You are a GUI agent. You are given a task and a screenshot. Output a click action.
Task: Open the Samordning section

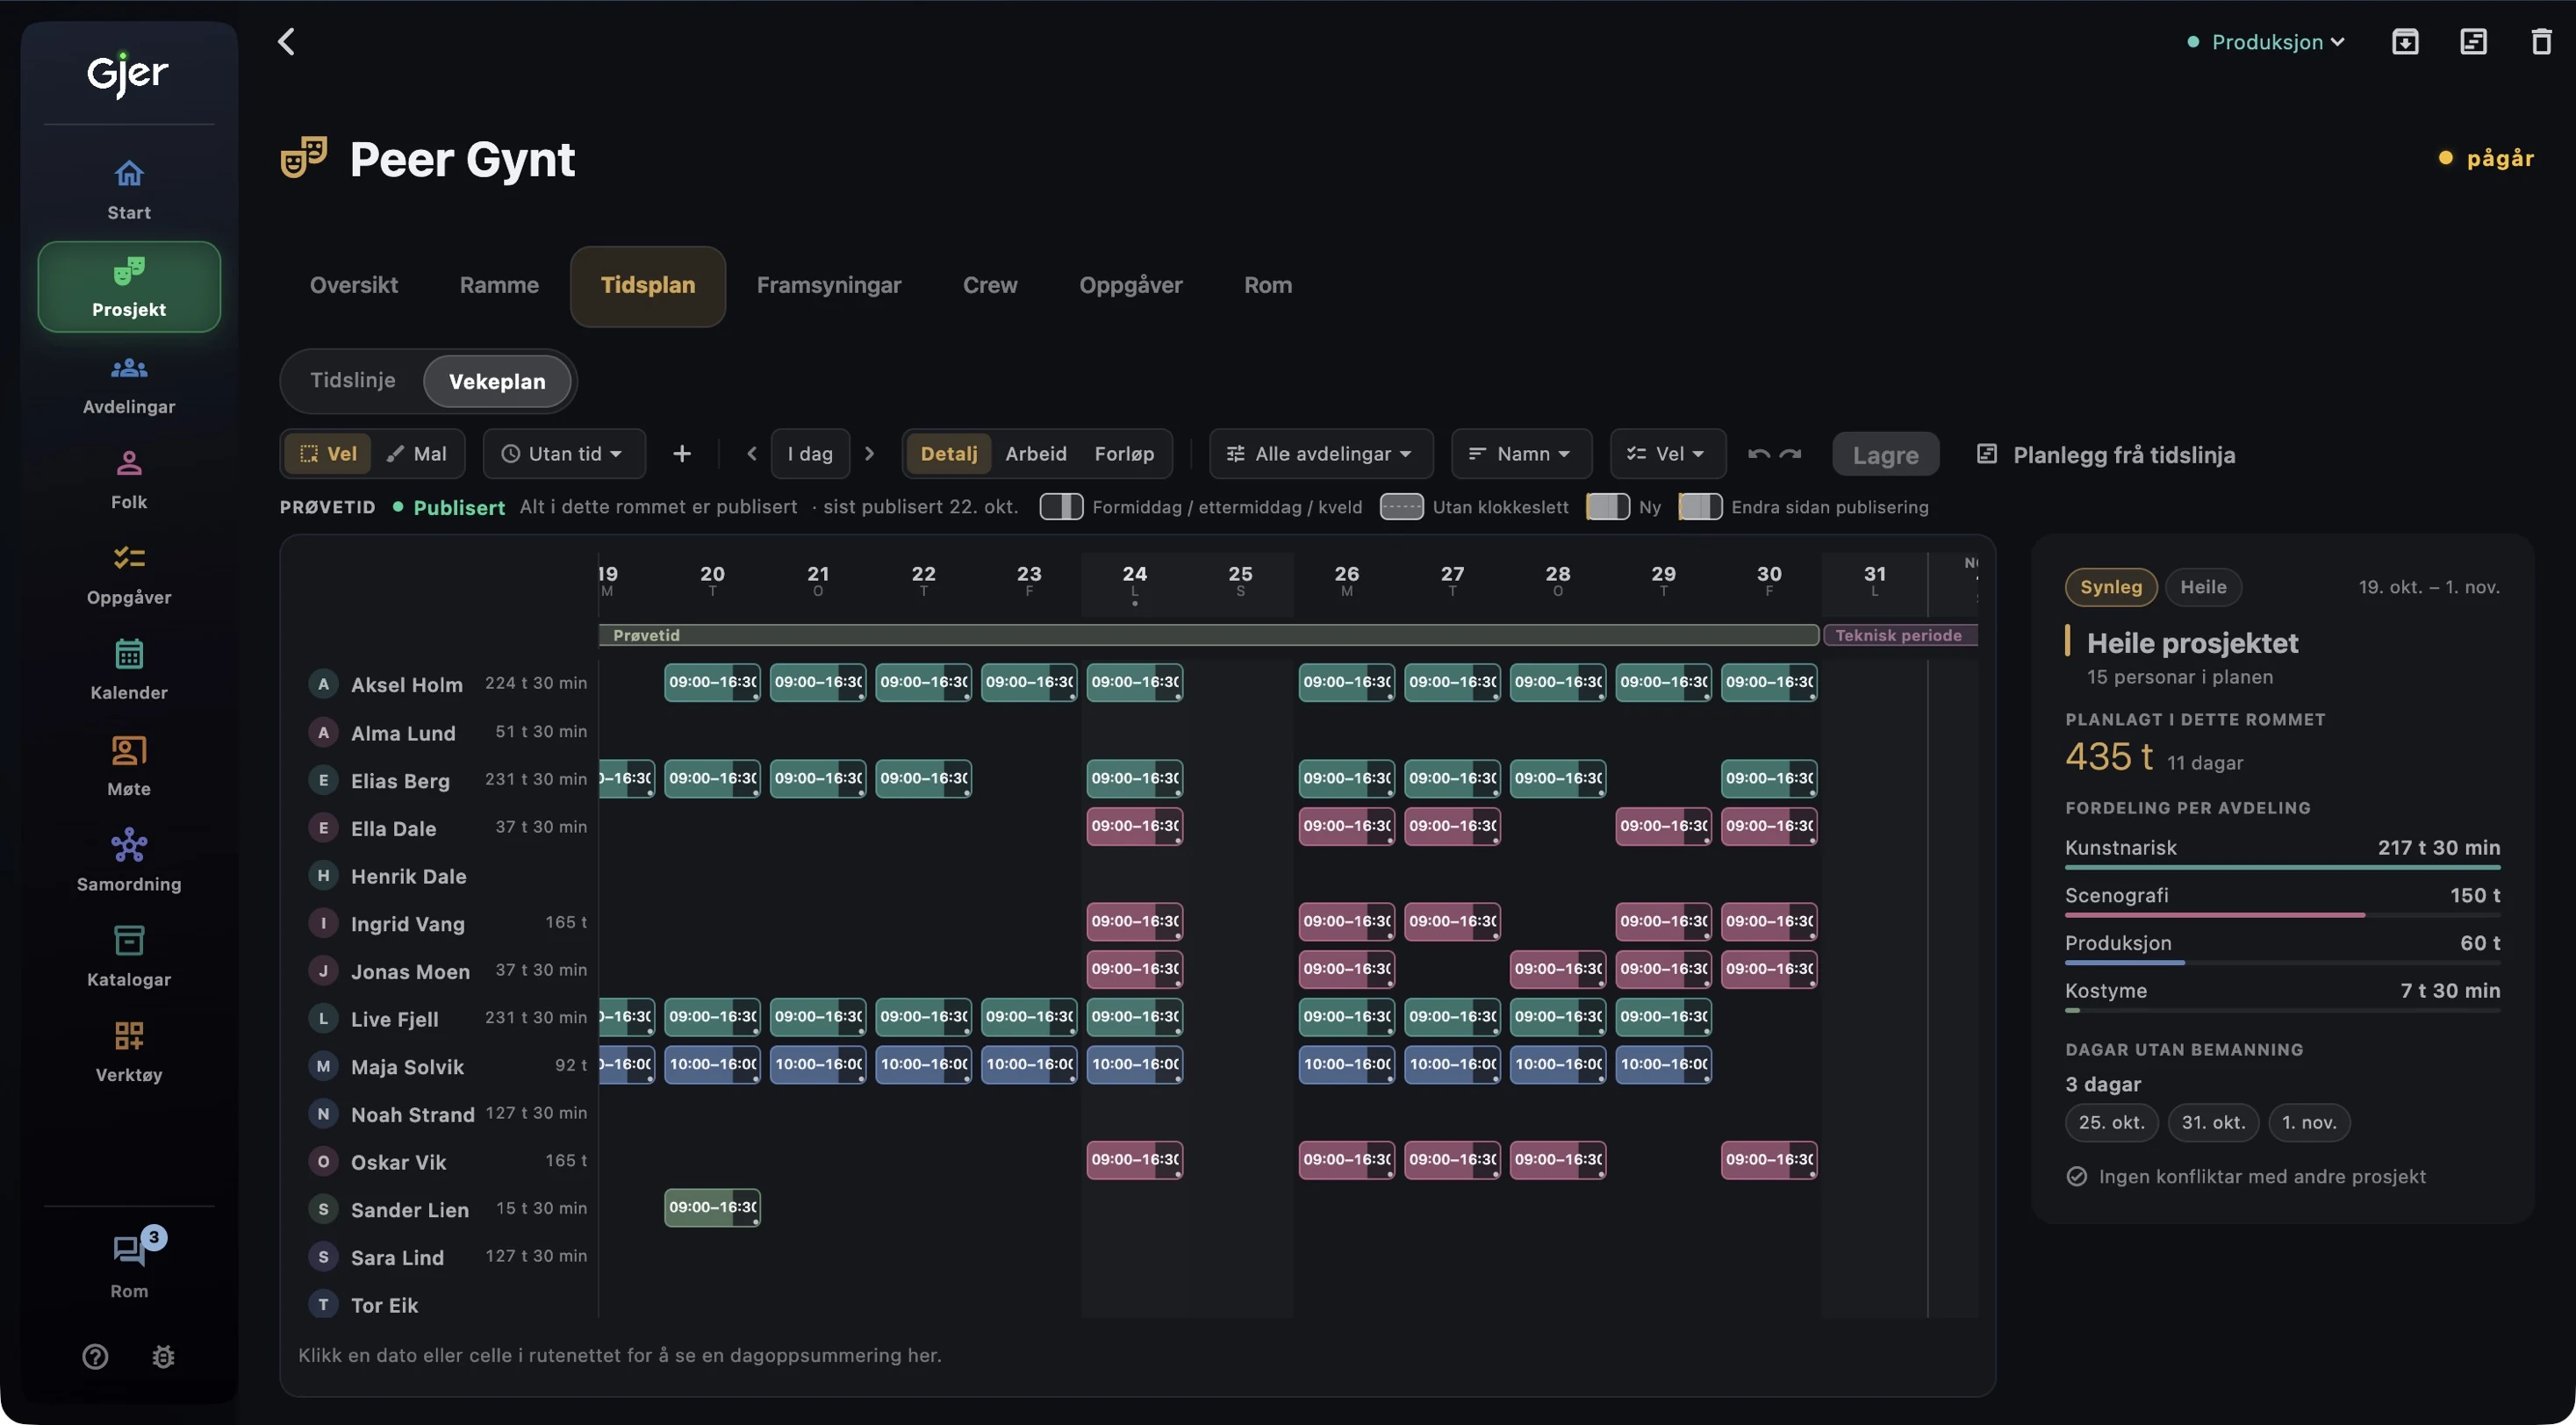(129, 861)
